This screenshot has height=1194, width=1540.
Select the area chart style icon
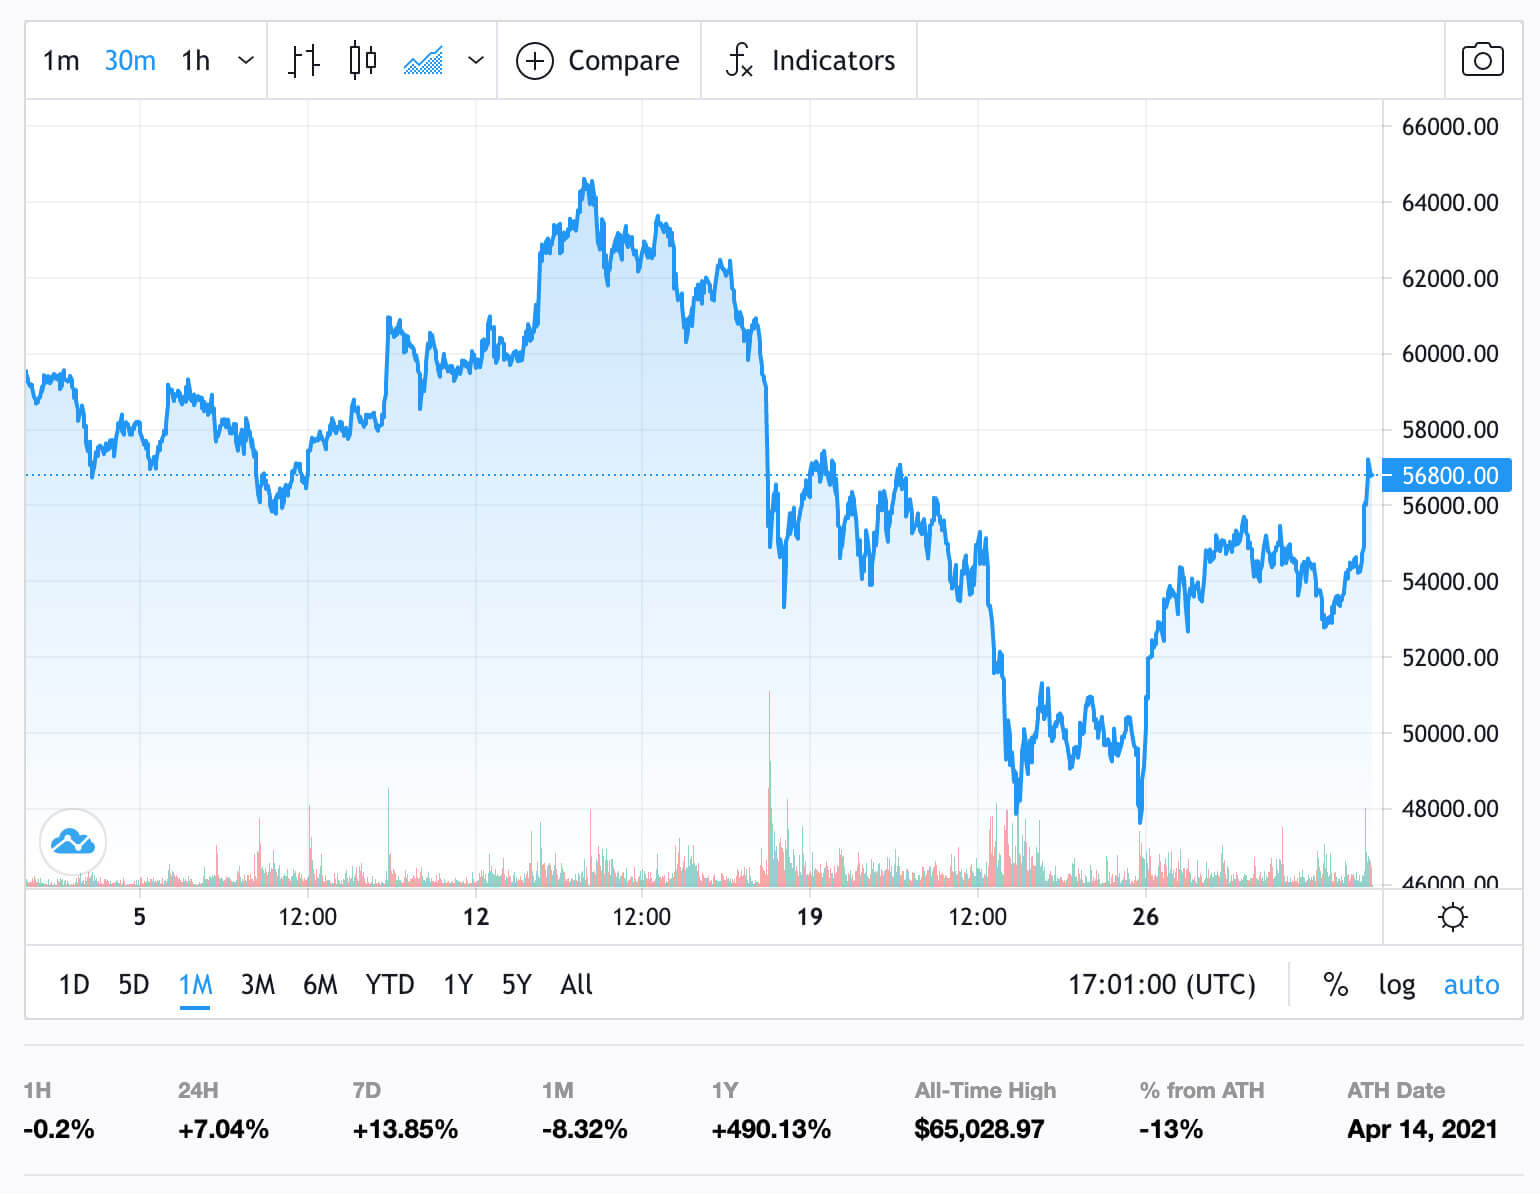point(424,60)
